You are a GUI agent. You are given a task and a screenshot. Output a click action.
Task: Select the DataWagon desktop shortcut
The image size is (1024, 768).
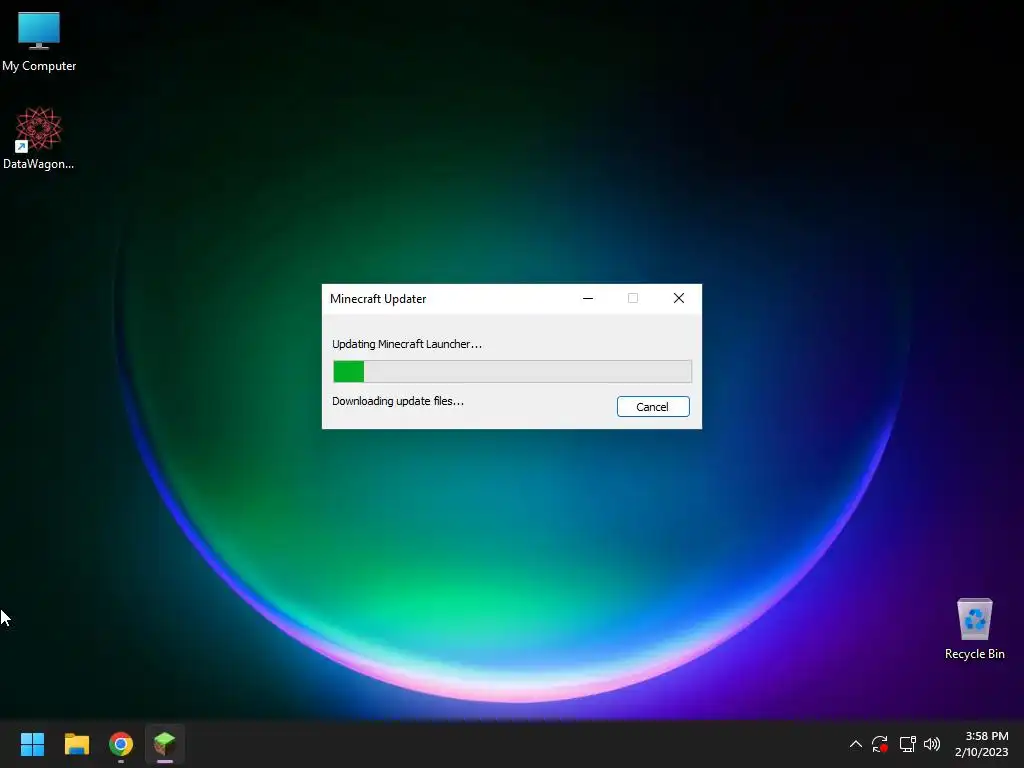(39, 138)
